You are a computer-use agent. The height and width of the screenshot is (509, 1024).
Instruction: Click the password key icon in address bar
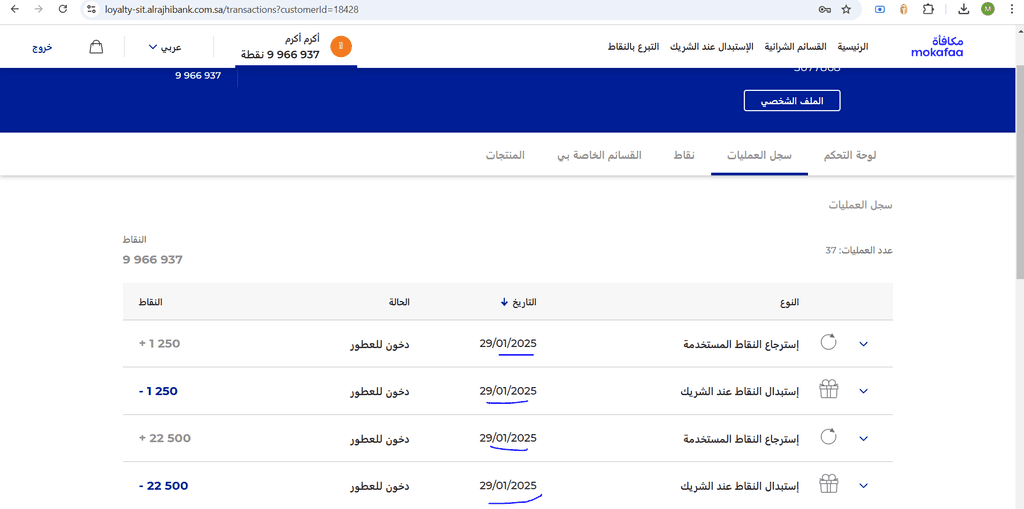pos(824,9)
